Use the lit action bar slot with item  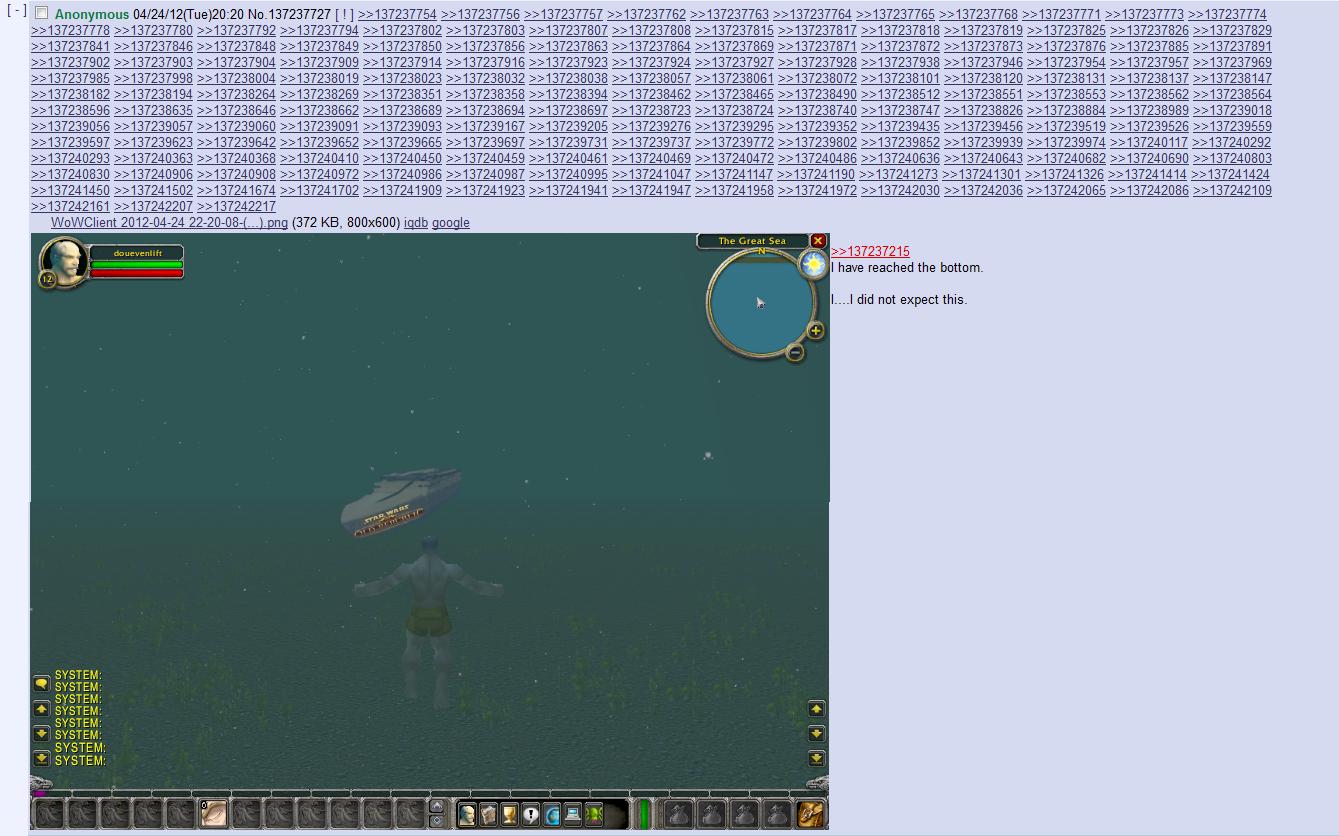point(213,814)
